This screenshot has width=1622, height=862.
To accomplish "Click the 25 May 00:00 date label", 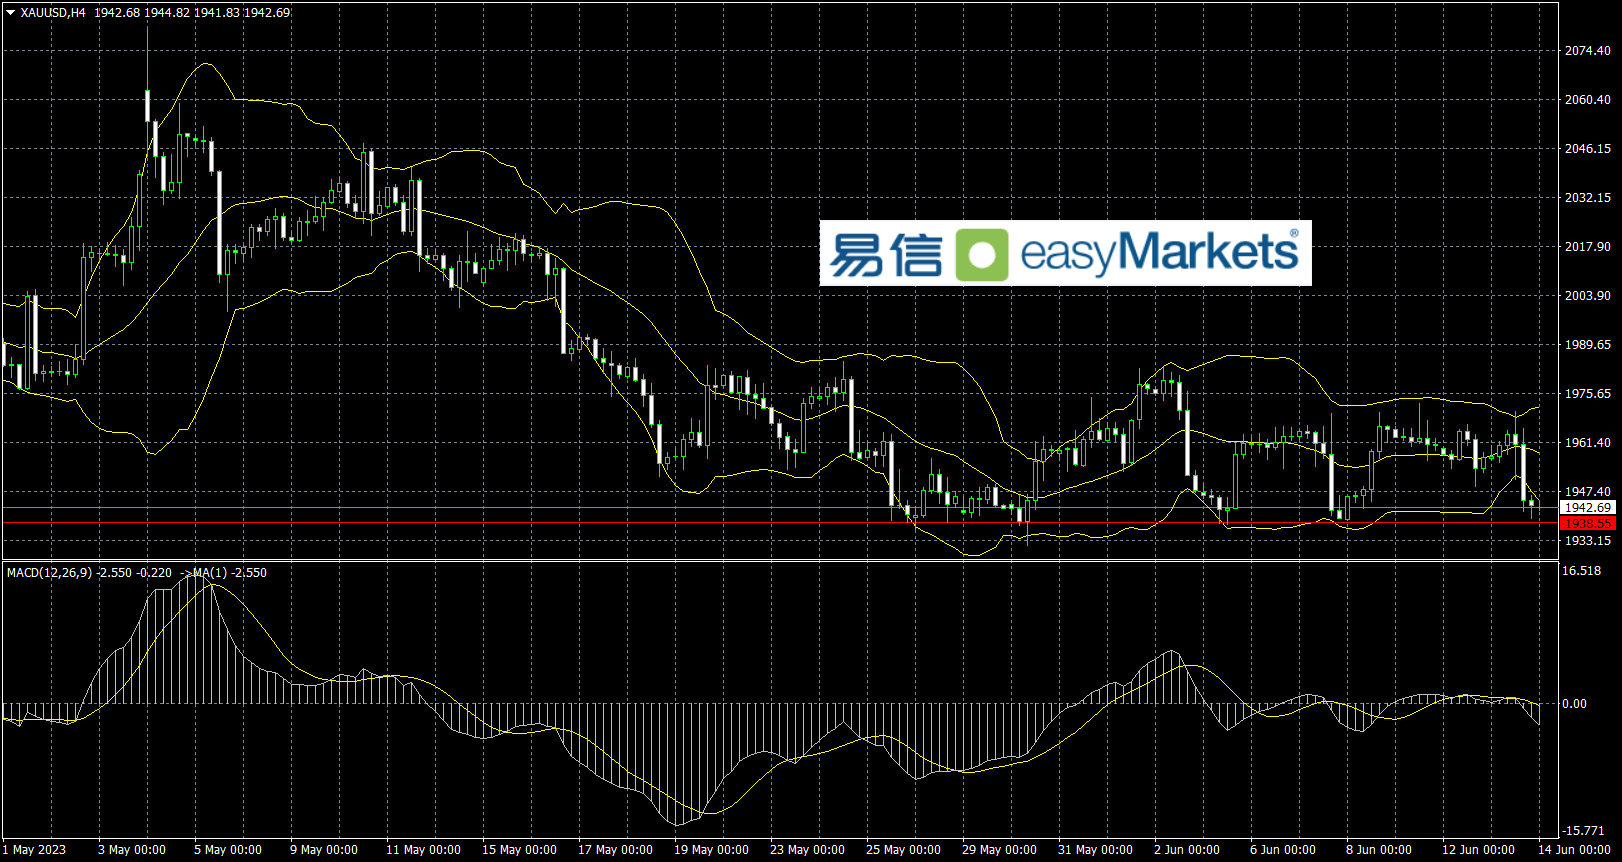I will (x=904, y=850).
